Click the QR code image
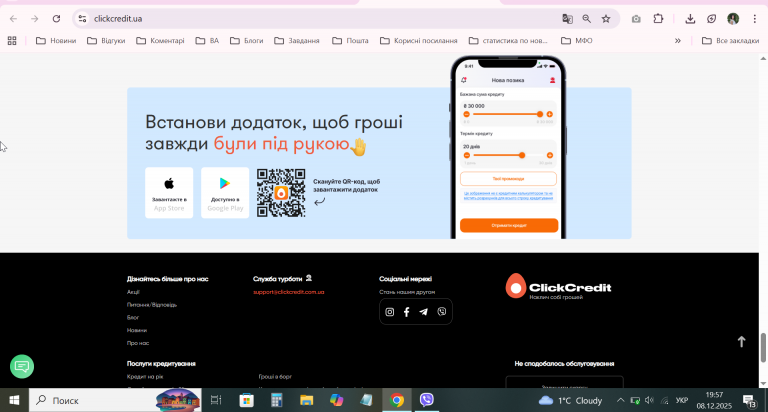This screenshot has width=768, height=412. pyautogui.click(x=281, y=193)
